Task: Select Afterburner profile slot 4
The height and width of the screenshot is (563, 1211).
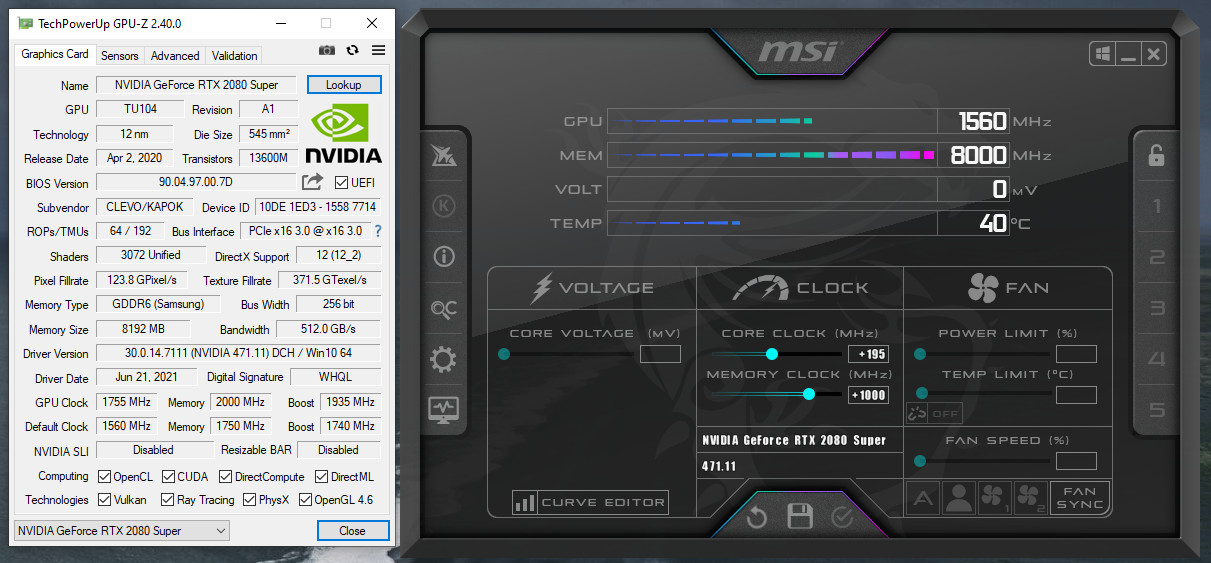Action: [x=1156, y=360]
